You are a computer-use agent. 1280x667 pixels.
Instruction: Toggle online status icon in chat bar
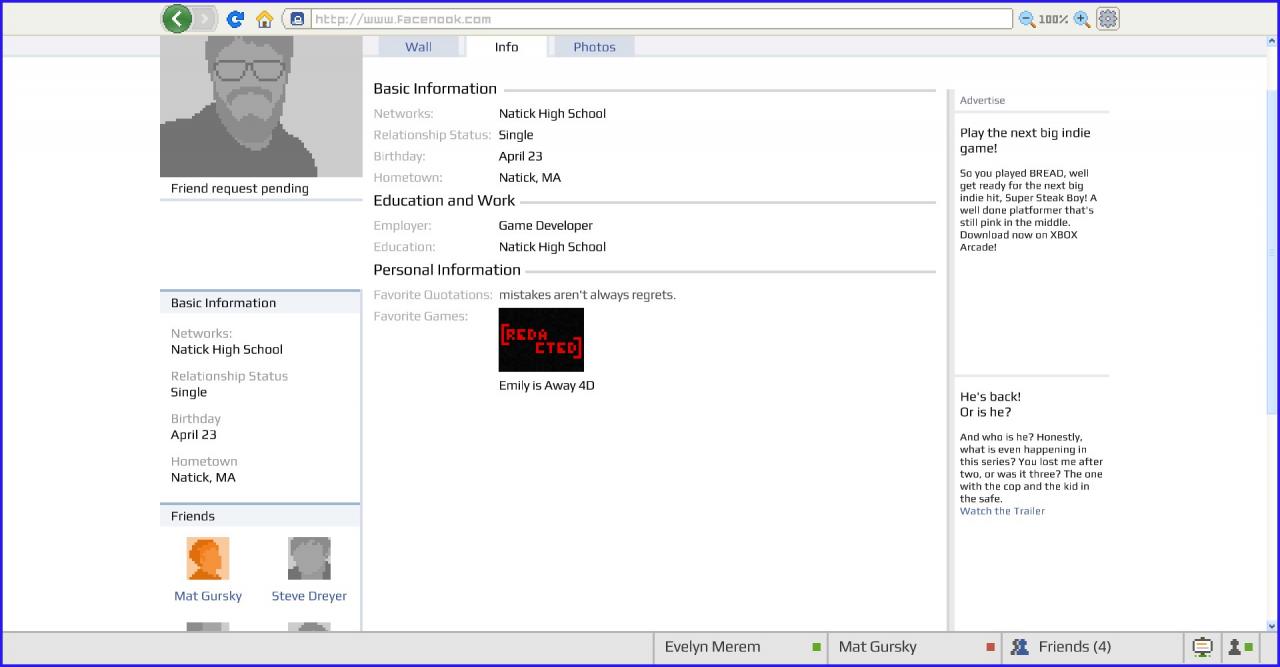1240,647
